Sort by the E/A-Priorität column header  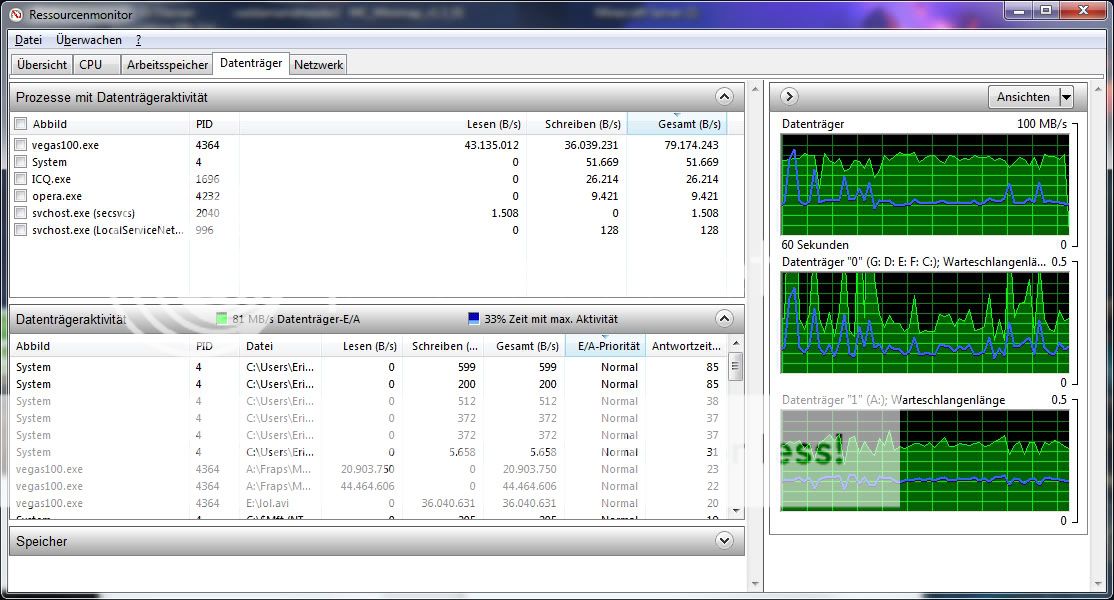(604, 346)
